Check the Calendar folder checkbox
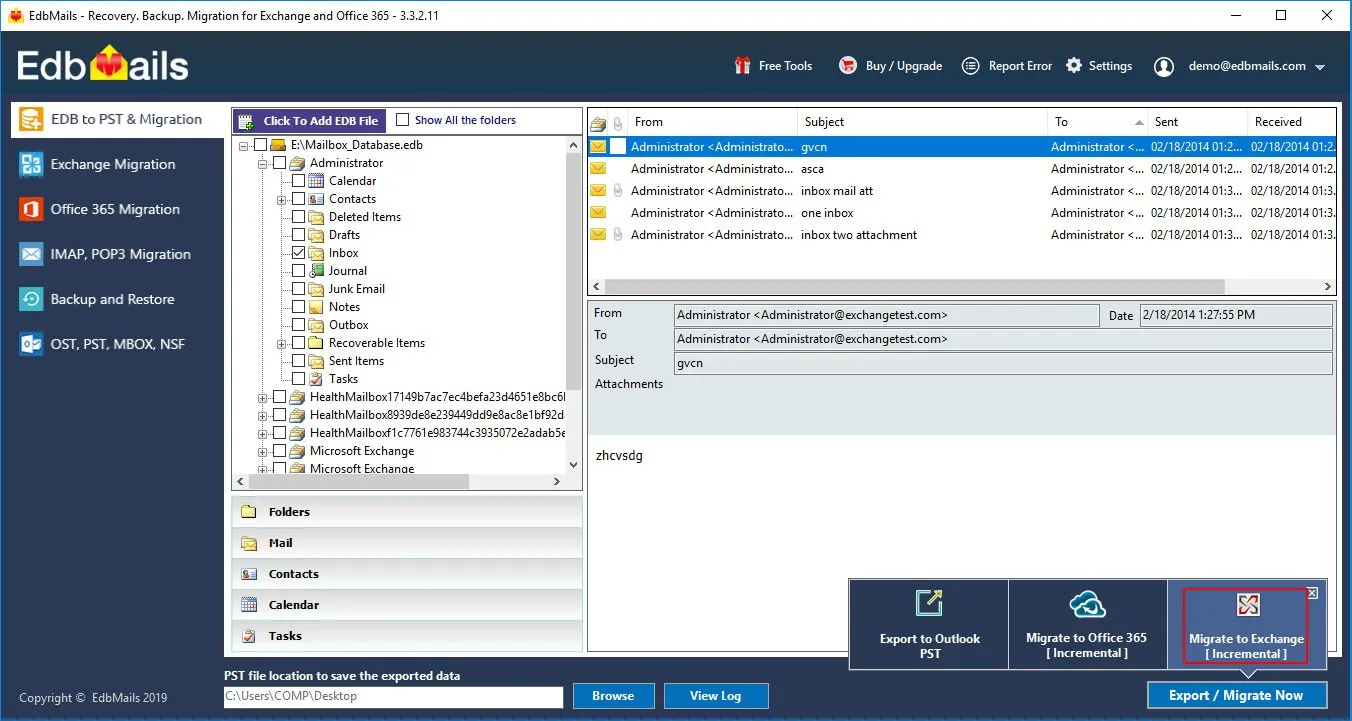The height and width of the screenshot is (721, 1352). tap(298, 181)
